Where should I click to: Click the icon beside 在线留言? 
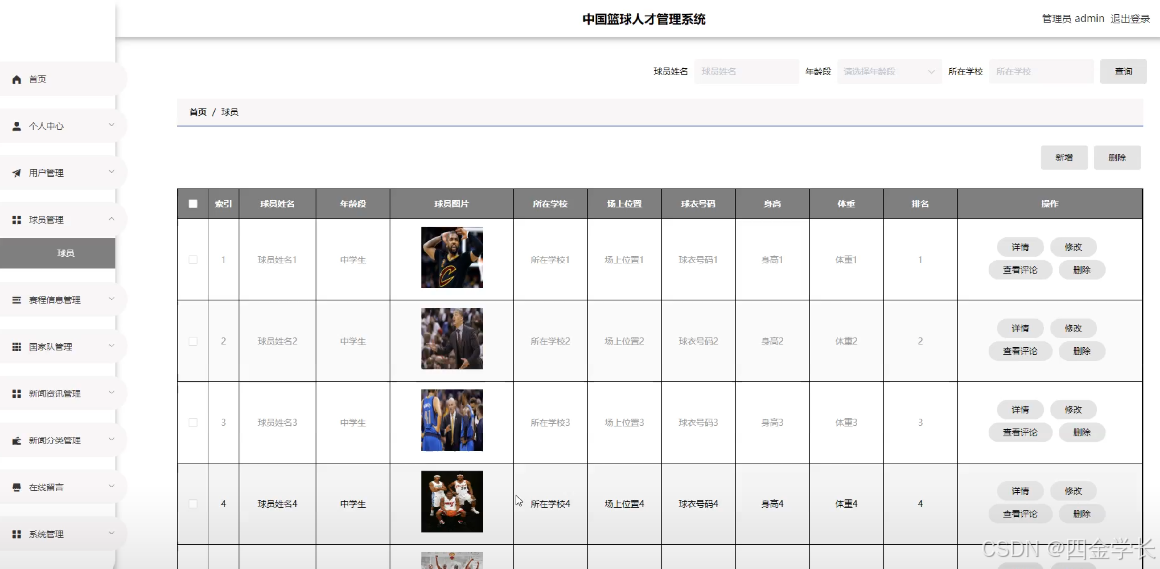pos(17,488)
